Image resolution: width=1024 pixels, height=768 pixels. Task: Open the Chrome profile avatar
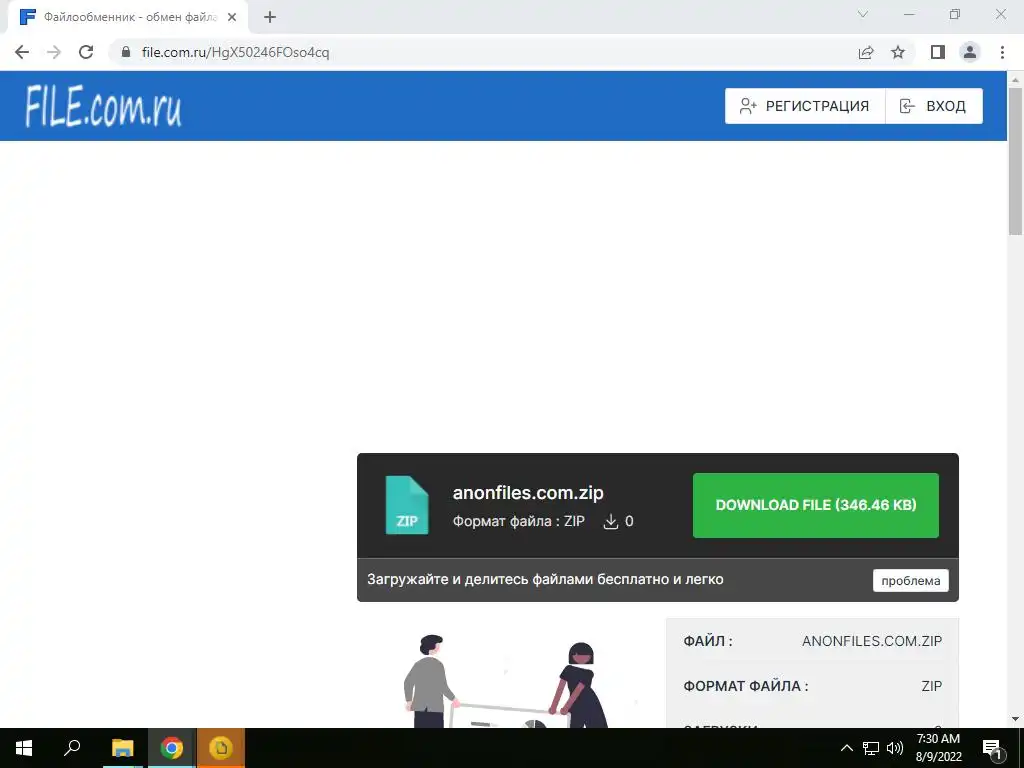pos(970,52)
